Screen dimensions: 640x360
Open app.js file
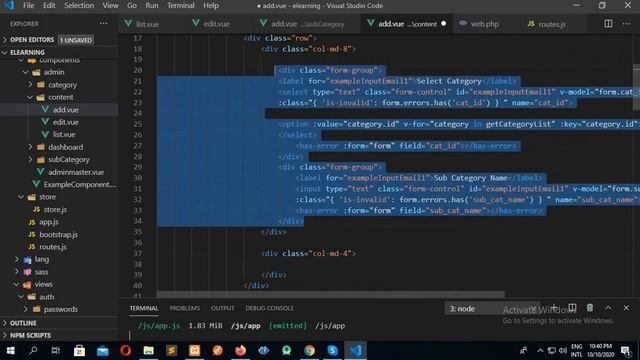point(49,222)
